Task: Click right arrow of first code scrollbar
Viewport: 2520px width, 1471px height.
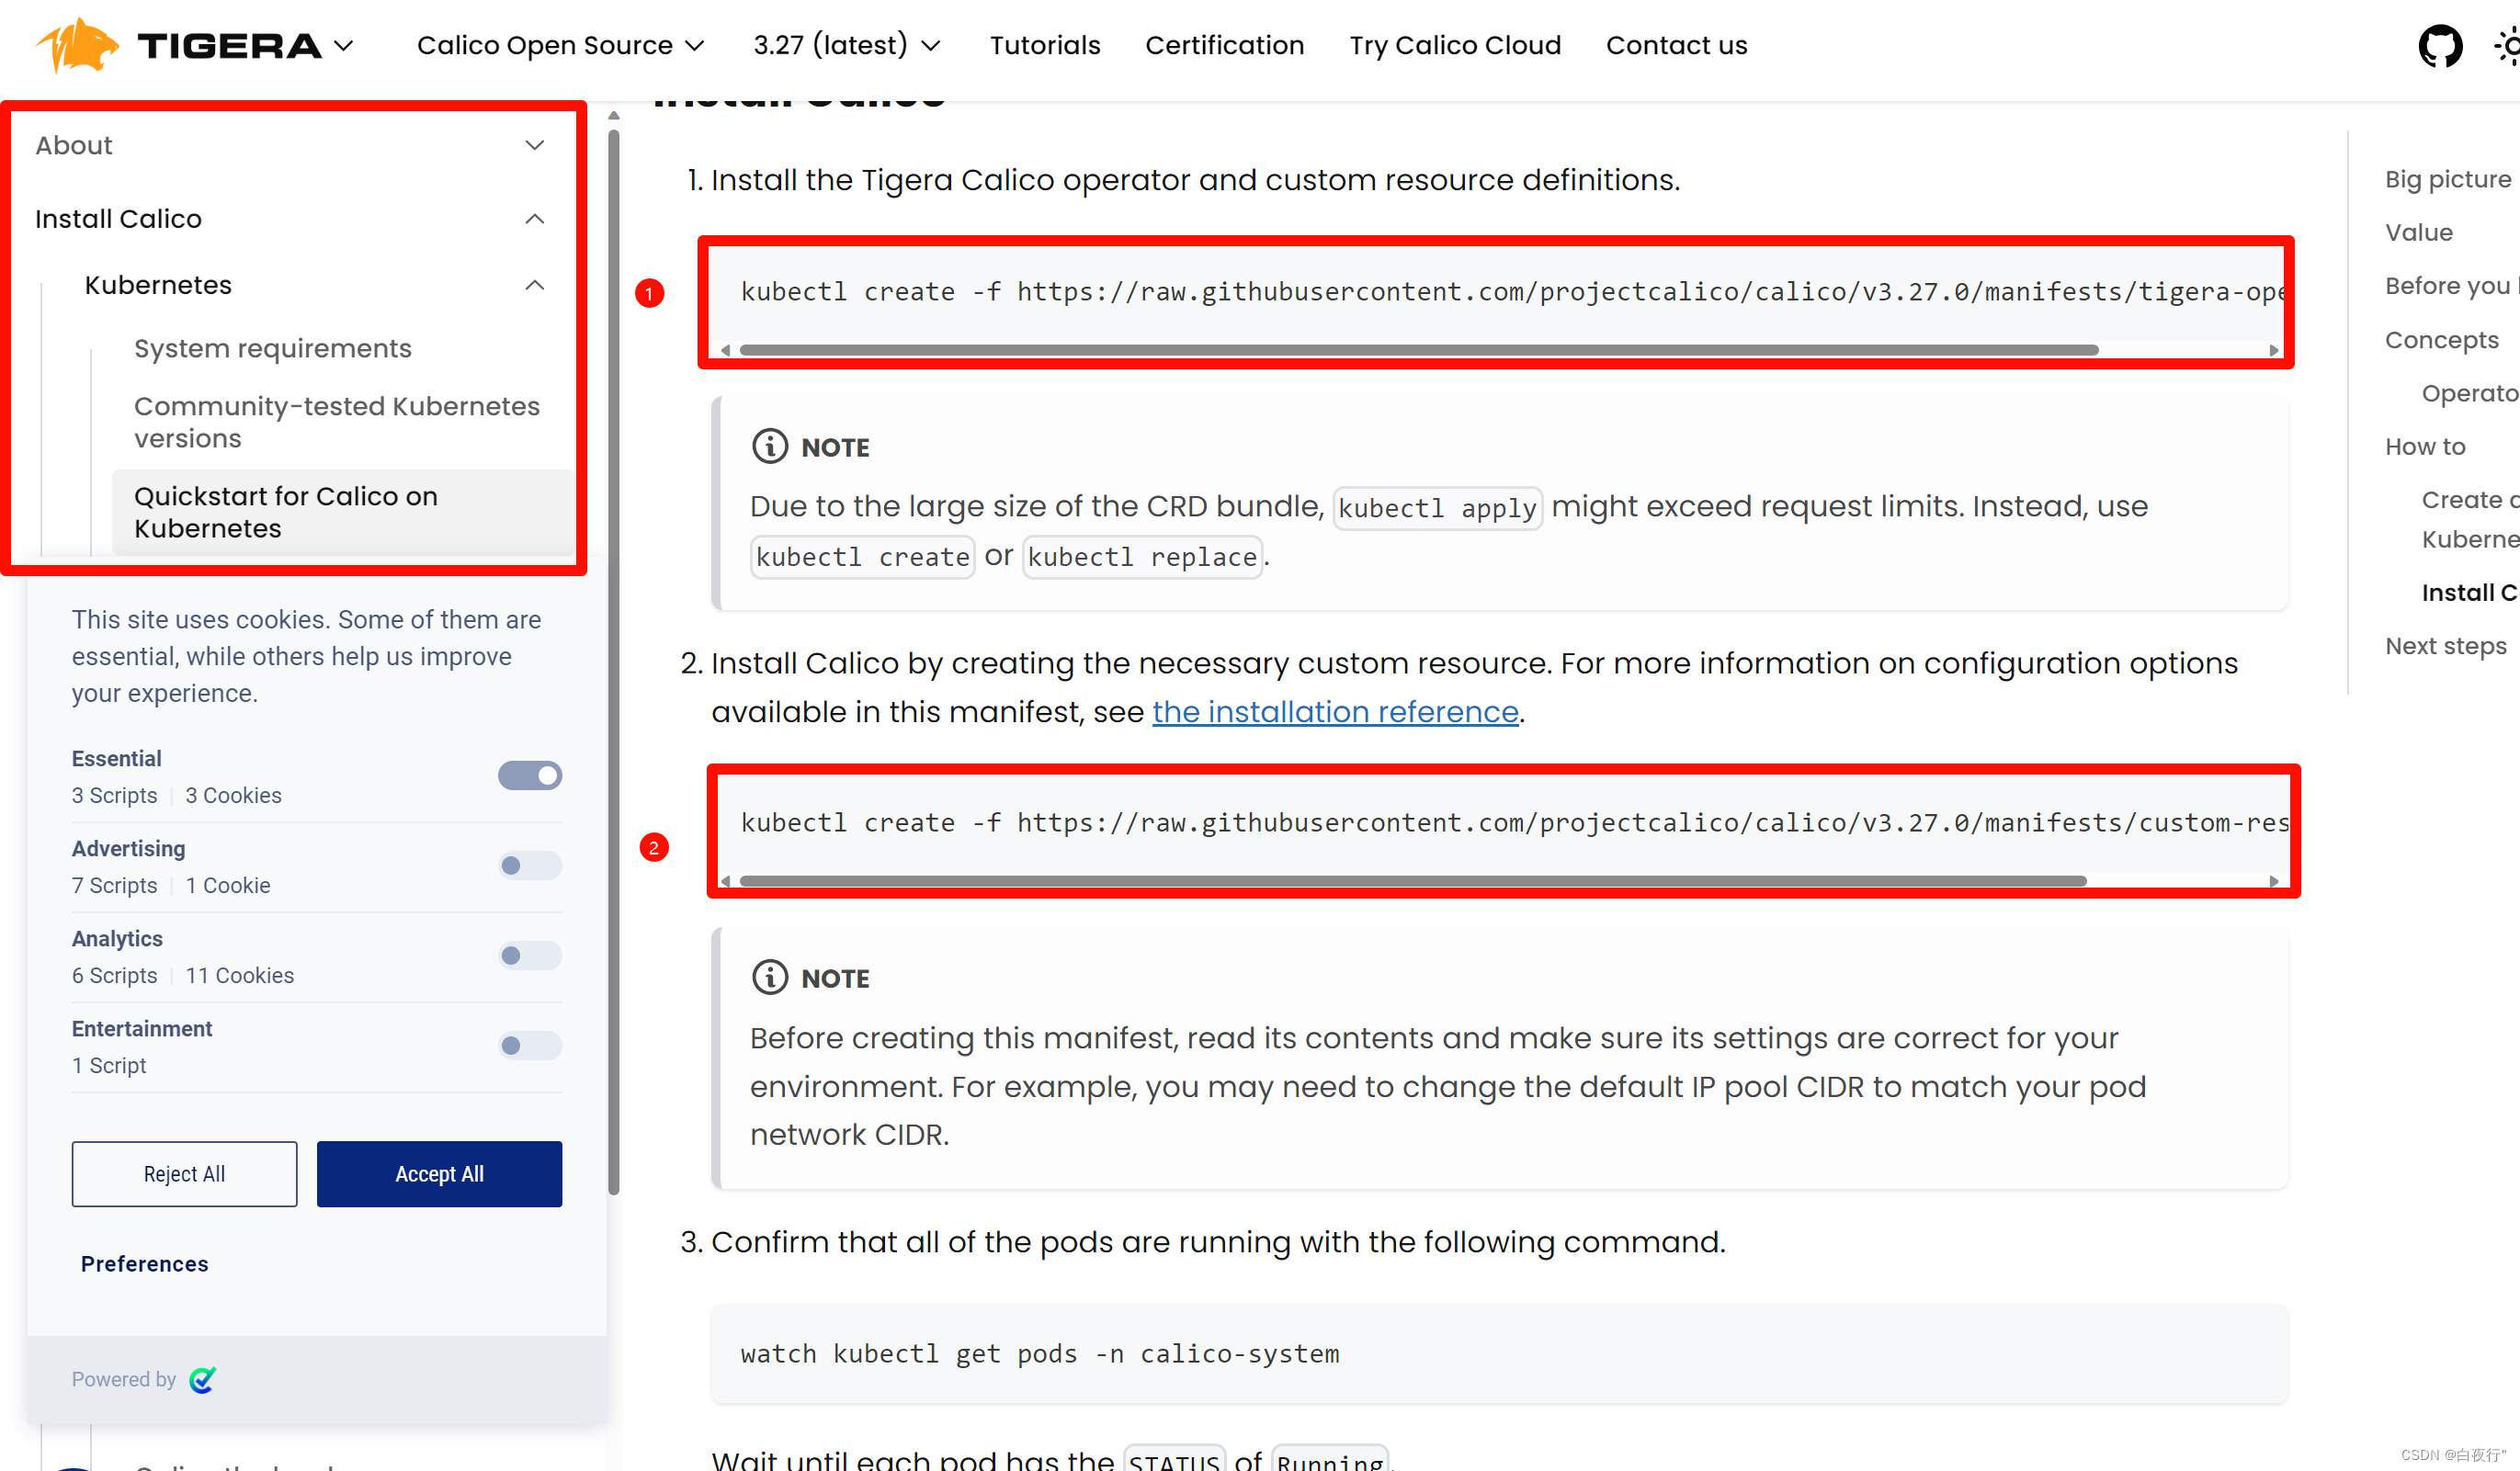Action: (2274, 350)
